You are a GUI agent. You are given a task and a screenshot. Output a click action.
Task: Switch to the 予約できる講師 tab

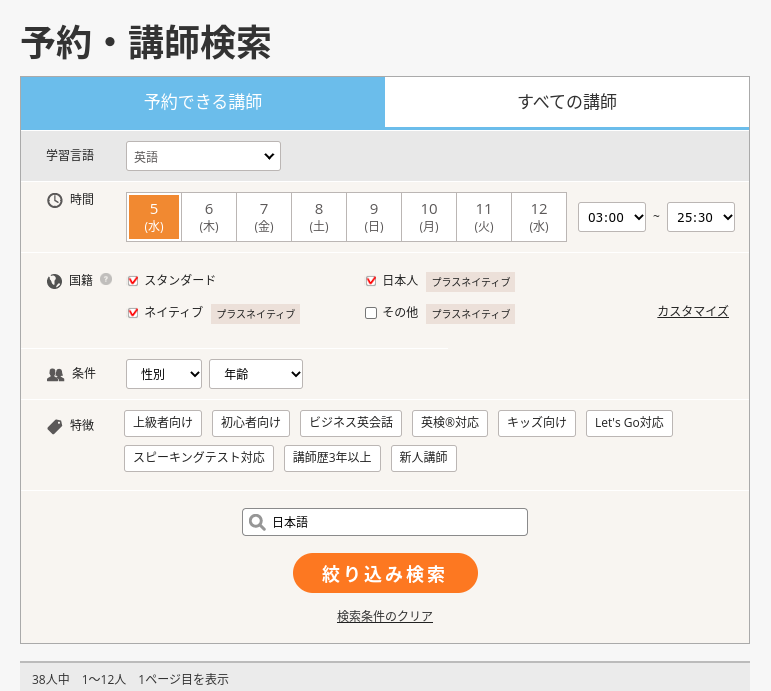pos(203,102)
